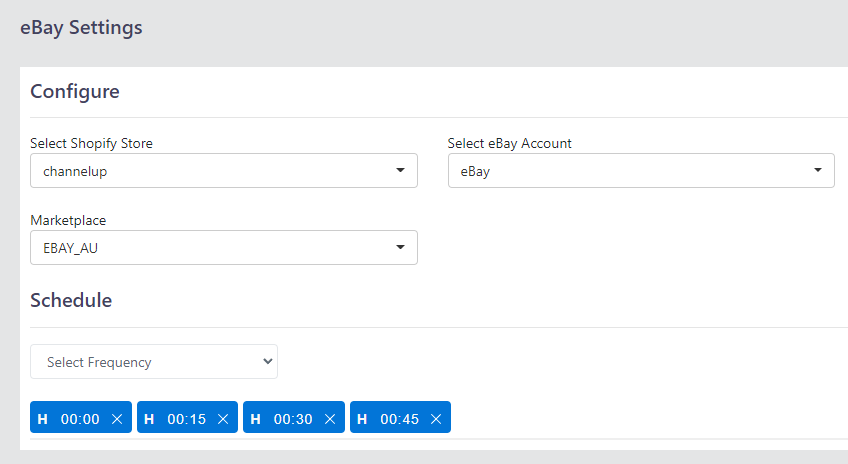Remove the 00:15 hourly schedule tag
This screenshot has height=464, width=848.
click(x=223, y=419)
